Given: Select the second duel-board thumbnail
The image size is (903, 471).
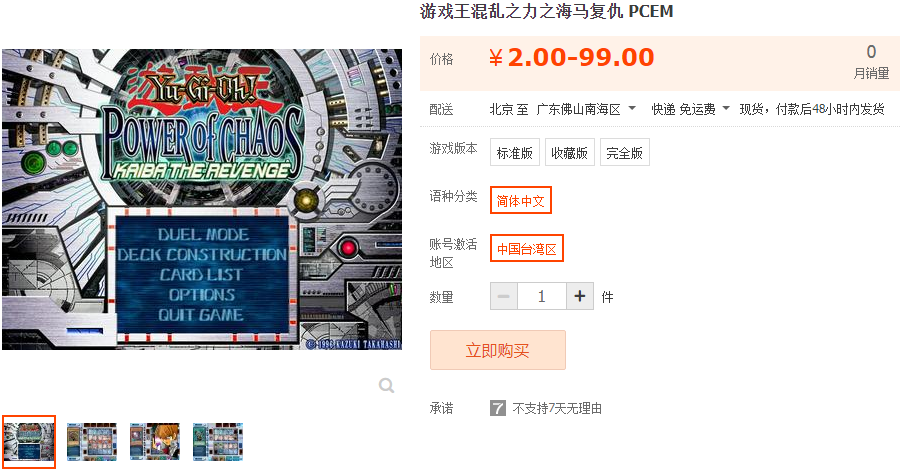Looking at the screenshot, I should (x=92, y=442).
